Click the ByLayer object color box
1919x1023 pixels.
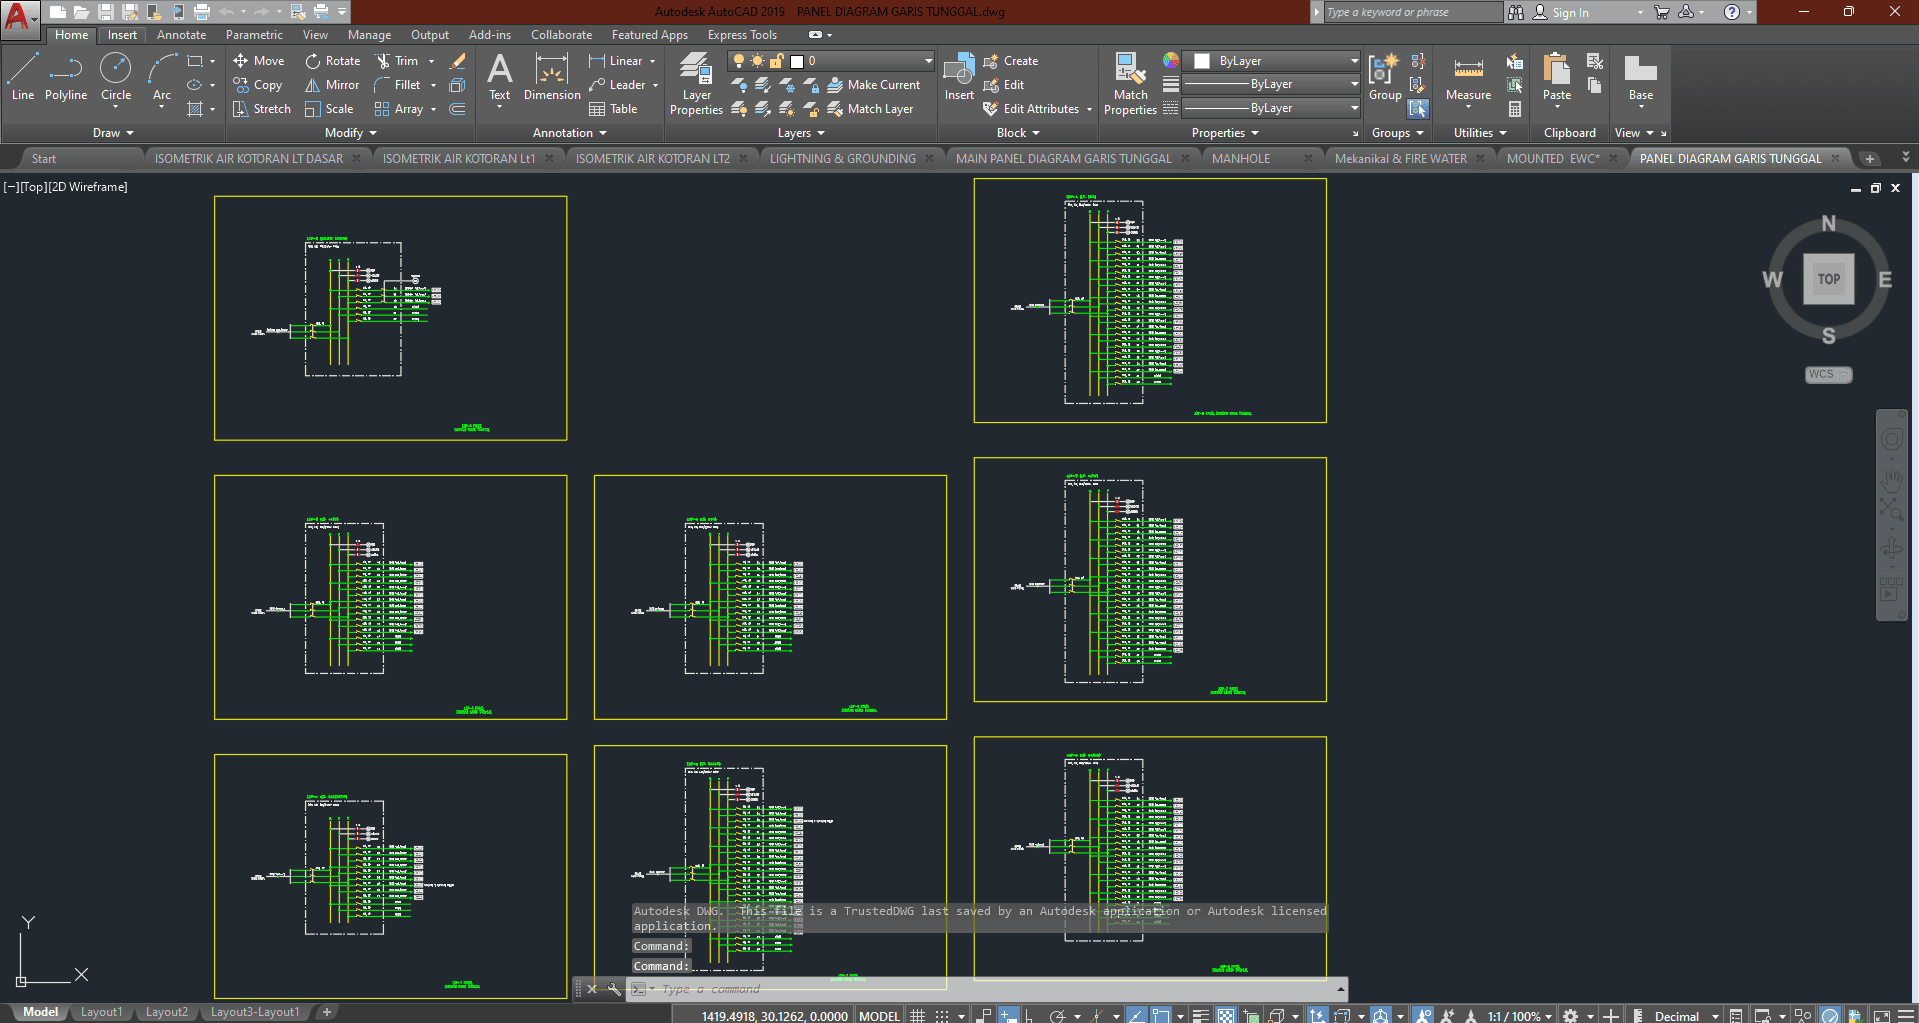tap(1202, 61)
